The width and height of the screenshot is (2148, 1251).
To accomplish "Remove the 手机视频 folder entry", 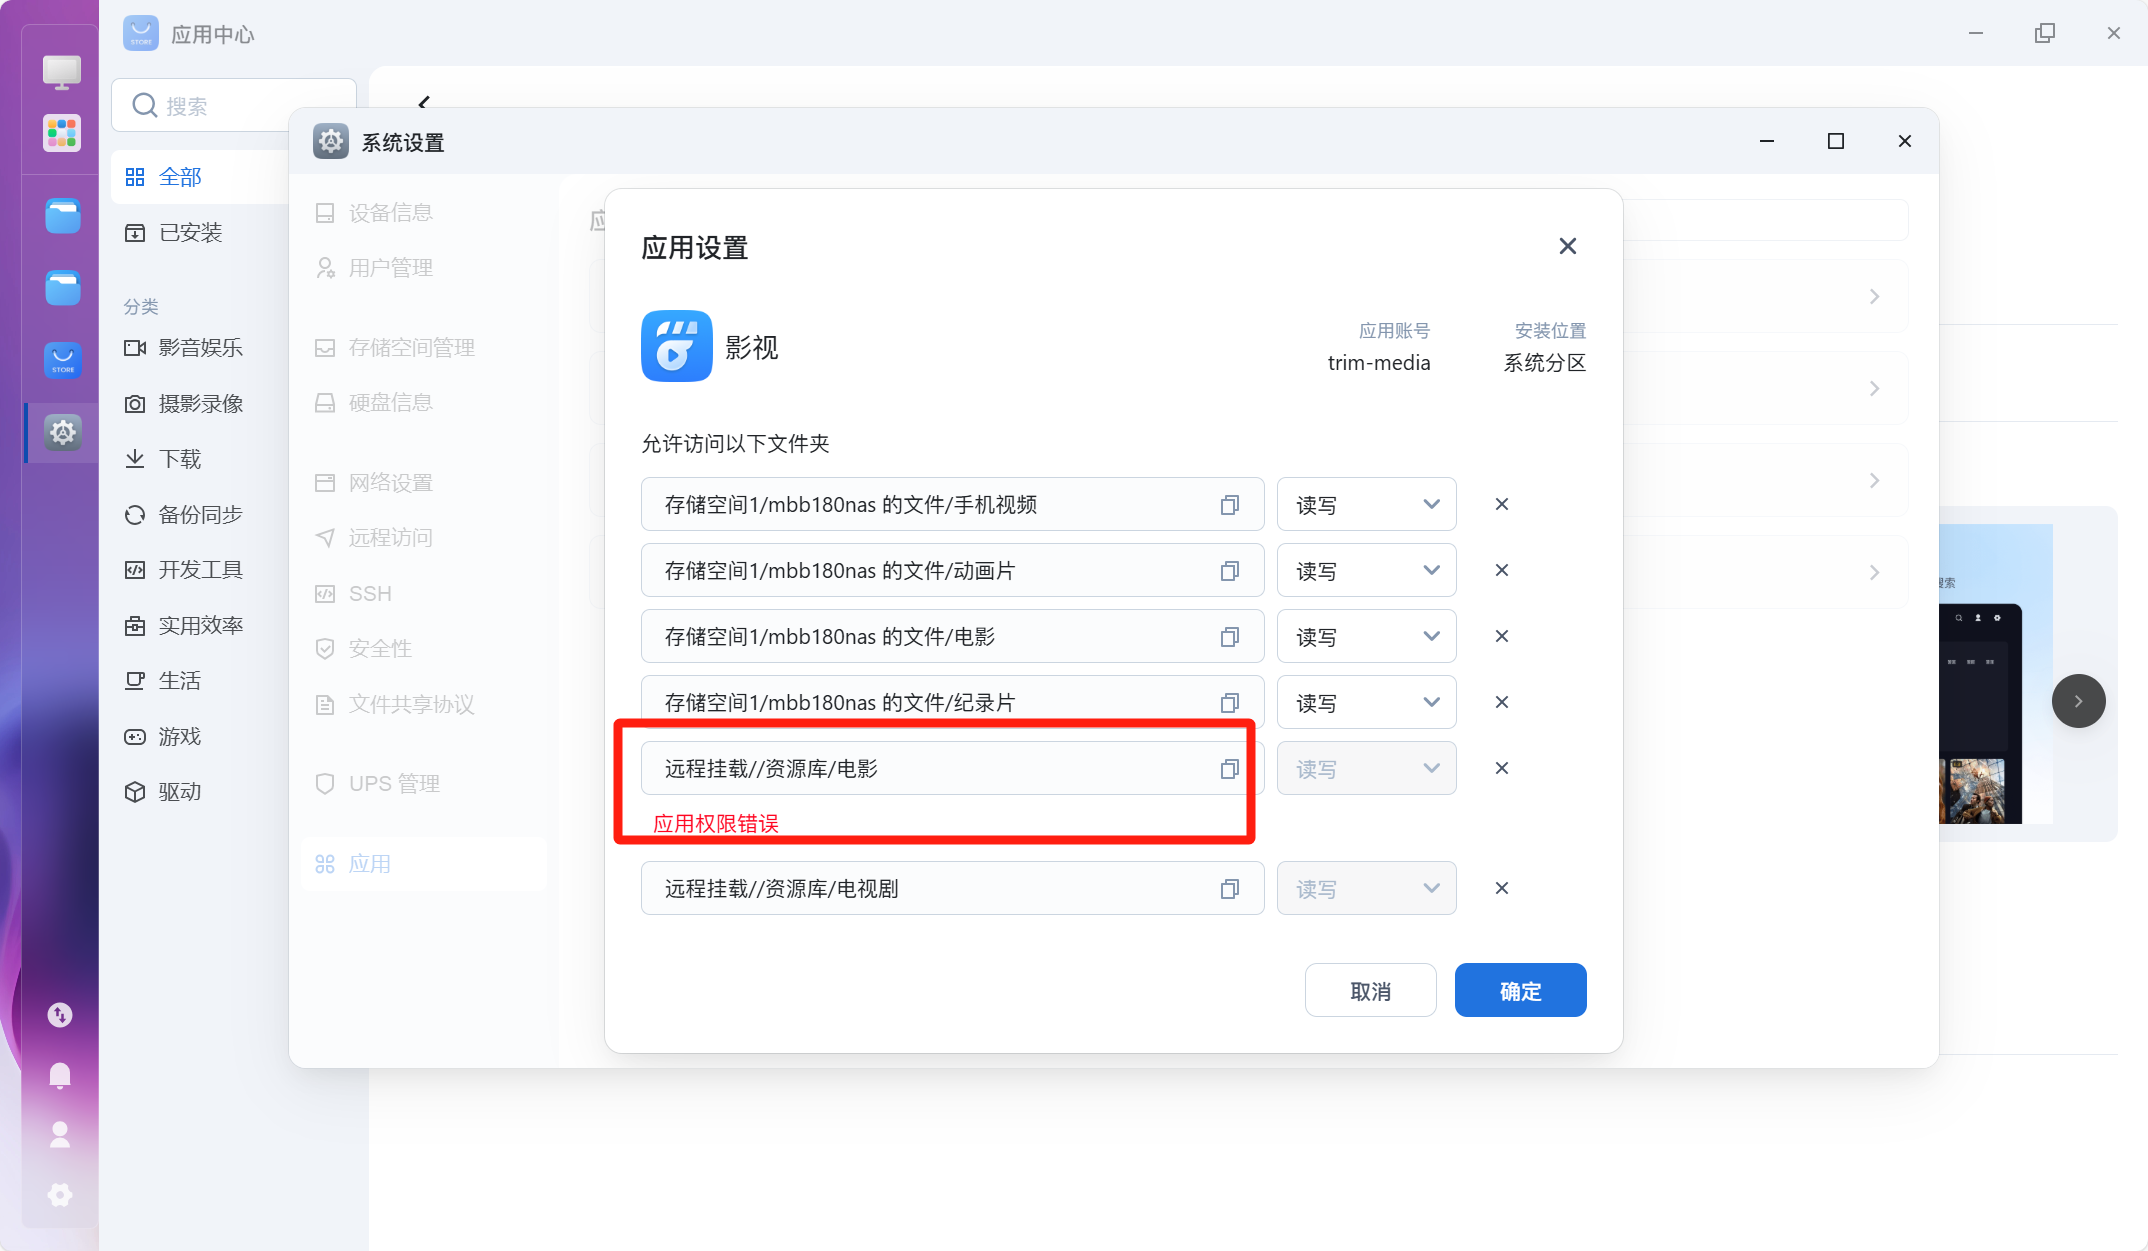I will (1501, 504).
